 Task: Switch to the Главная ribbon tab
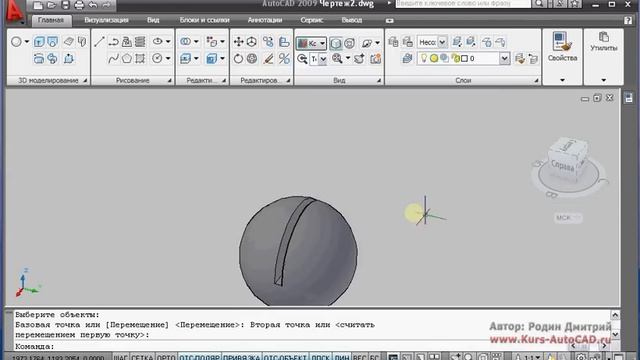click(51, 20)
